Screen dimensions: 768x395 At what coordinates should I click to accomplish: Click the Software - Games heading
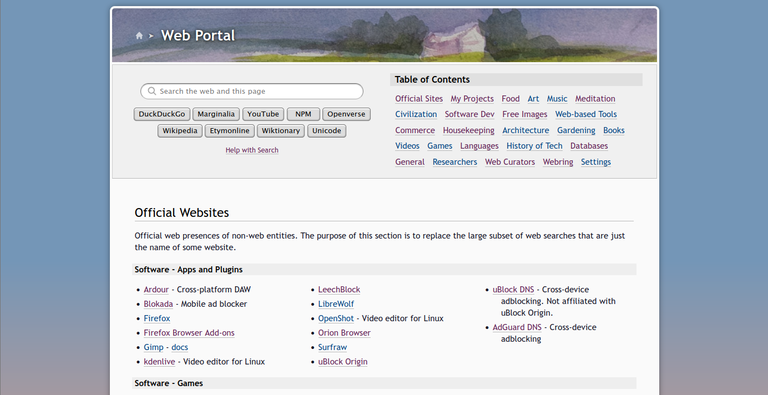click(168, 383)
